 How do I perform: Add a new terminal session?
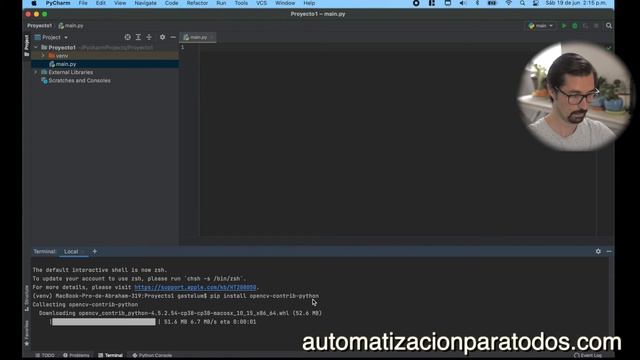[x=95, y=251]
